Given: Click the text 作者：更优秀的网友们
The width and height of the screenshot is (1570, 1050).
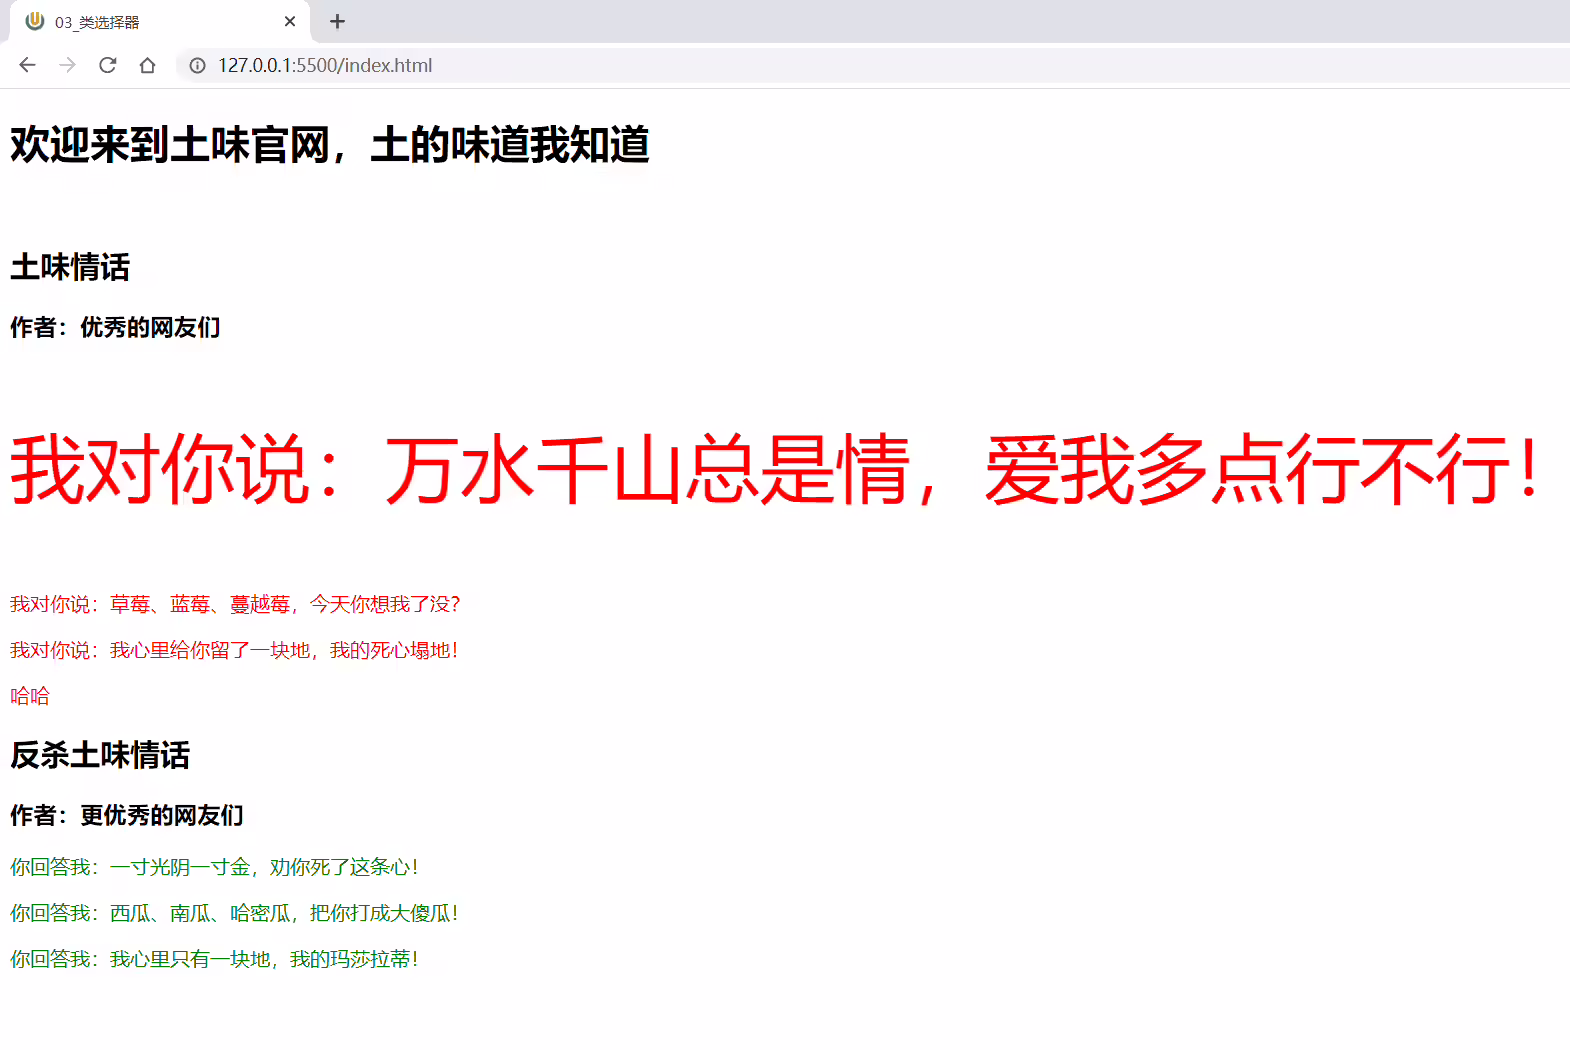Looking at the screenshot, I should tap(127, 815).
